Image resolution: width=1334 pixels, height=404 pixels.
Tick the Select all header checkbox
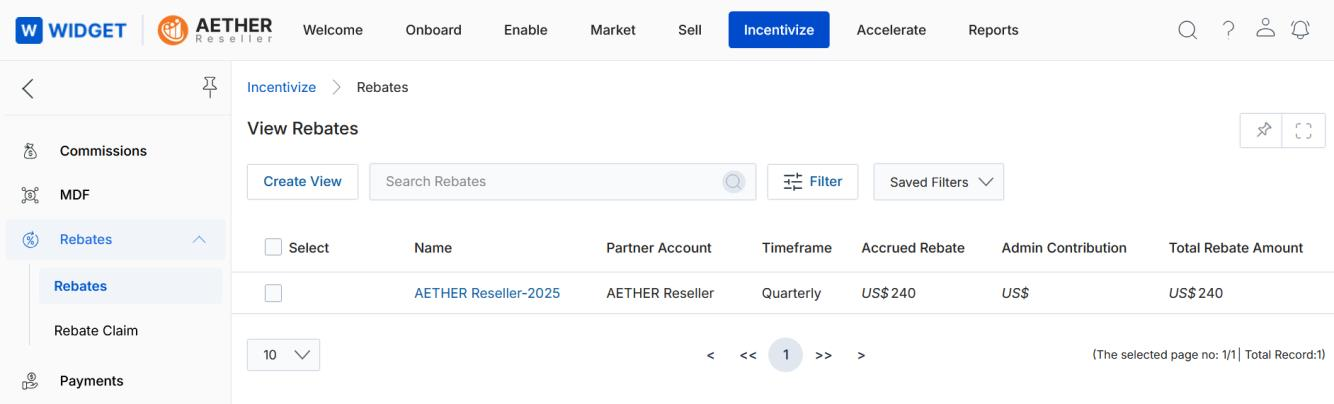(273, 248)
